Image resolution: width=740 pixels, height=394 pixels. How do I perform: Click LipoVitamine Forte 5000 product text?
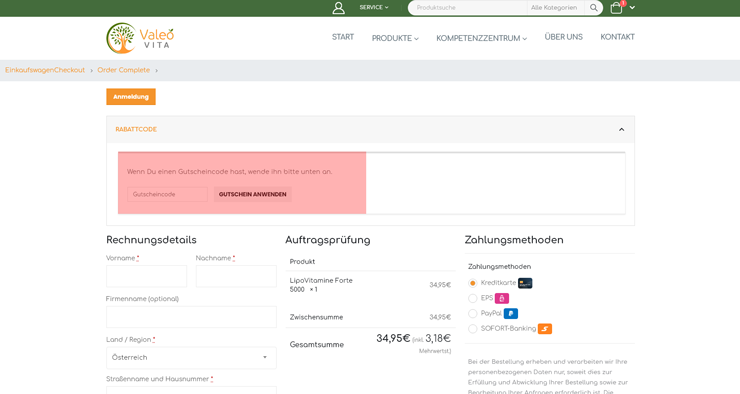click(321, 285)
